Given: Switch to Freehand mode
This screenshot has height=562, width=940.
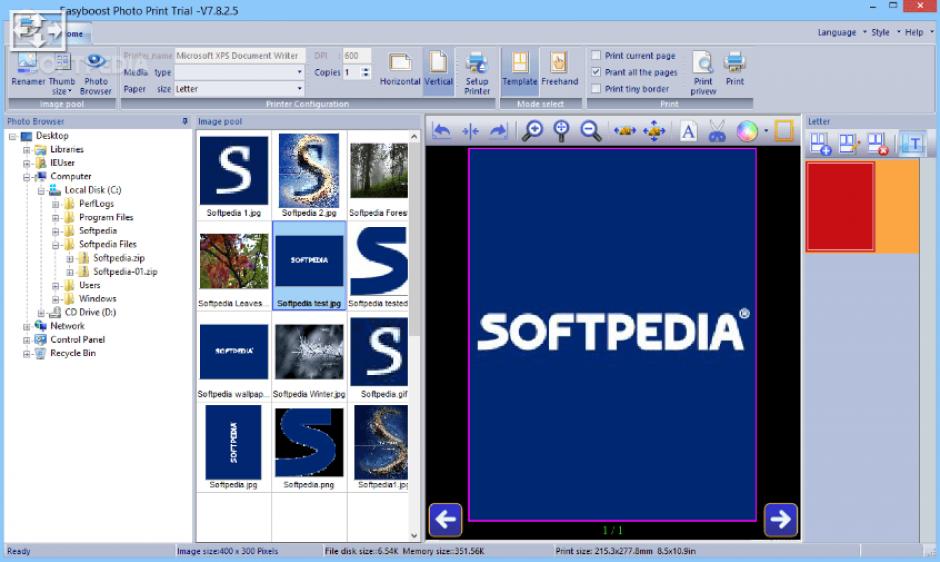Looking at the screenshot, I should (559, 70).
